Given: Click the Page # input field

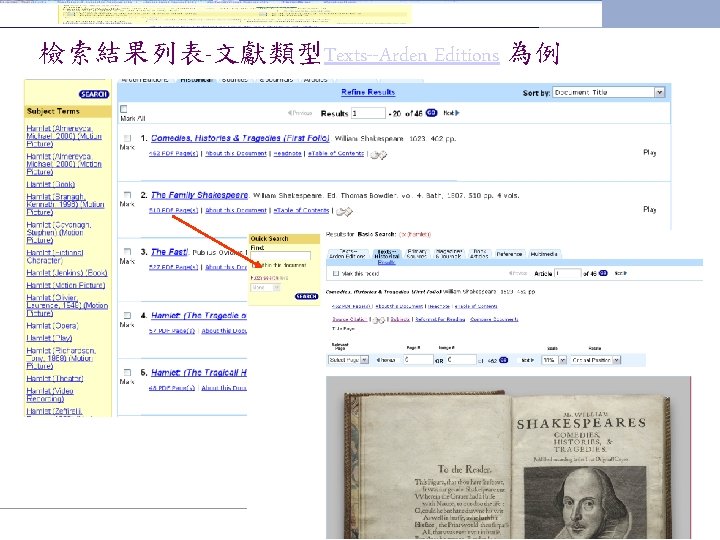Looking at the screenshot, I should coord(418,360).
